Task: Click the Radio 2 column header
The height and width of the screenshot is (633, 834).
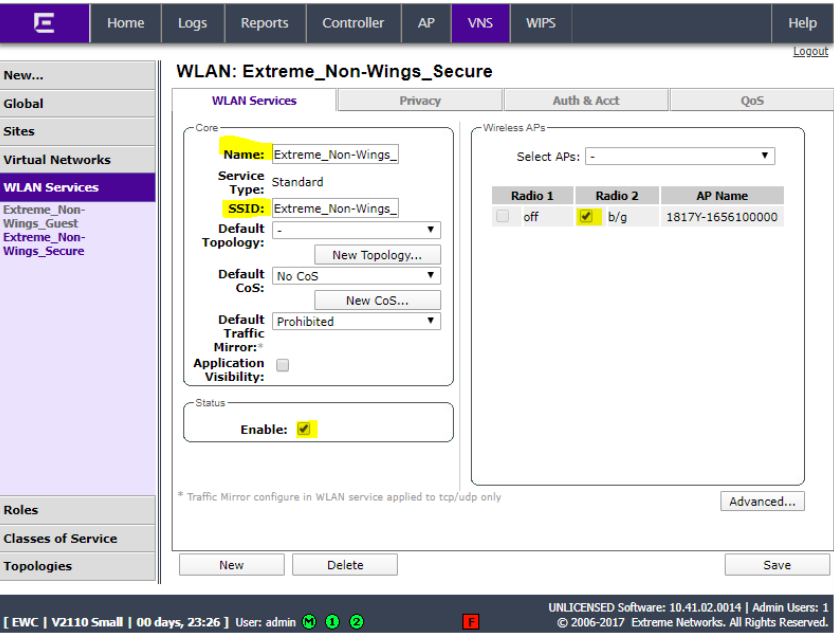Action: coord(617,196)
